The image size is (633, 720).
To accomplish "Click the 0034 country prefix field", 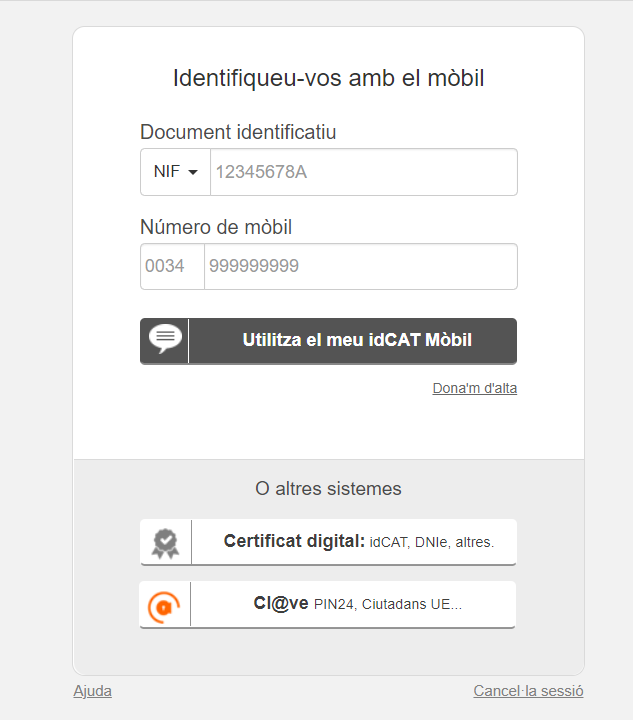I will pos(172,266).
